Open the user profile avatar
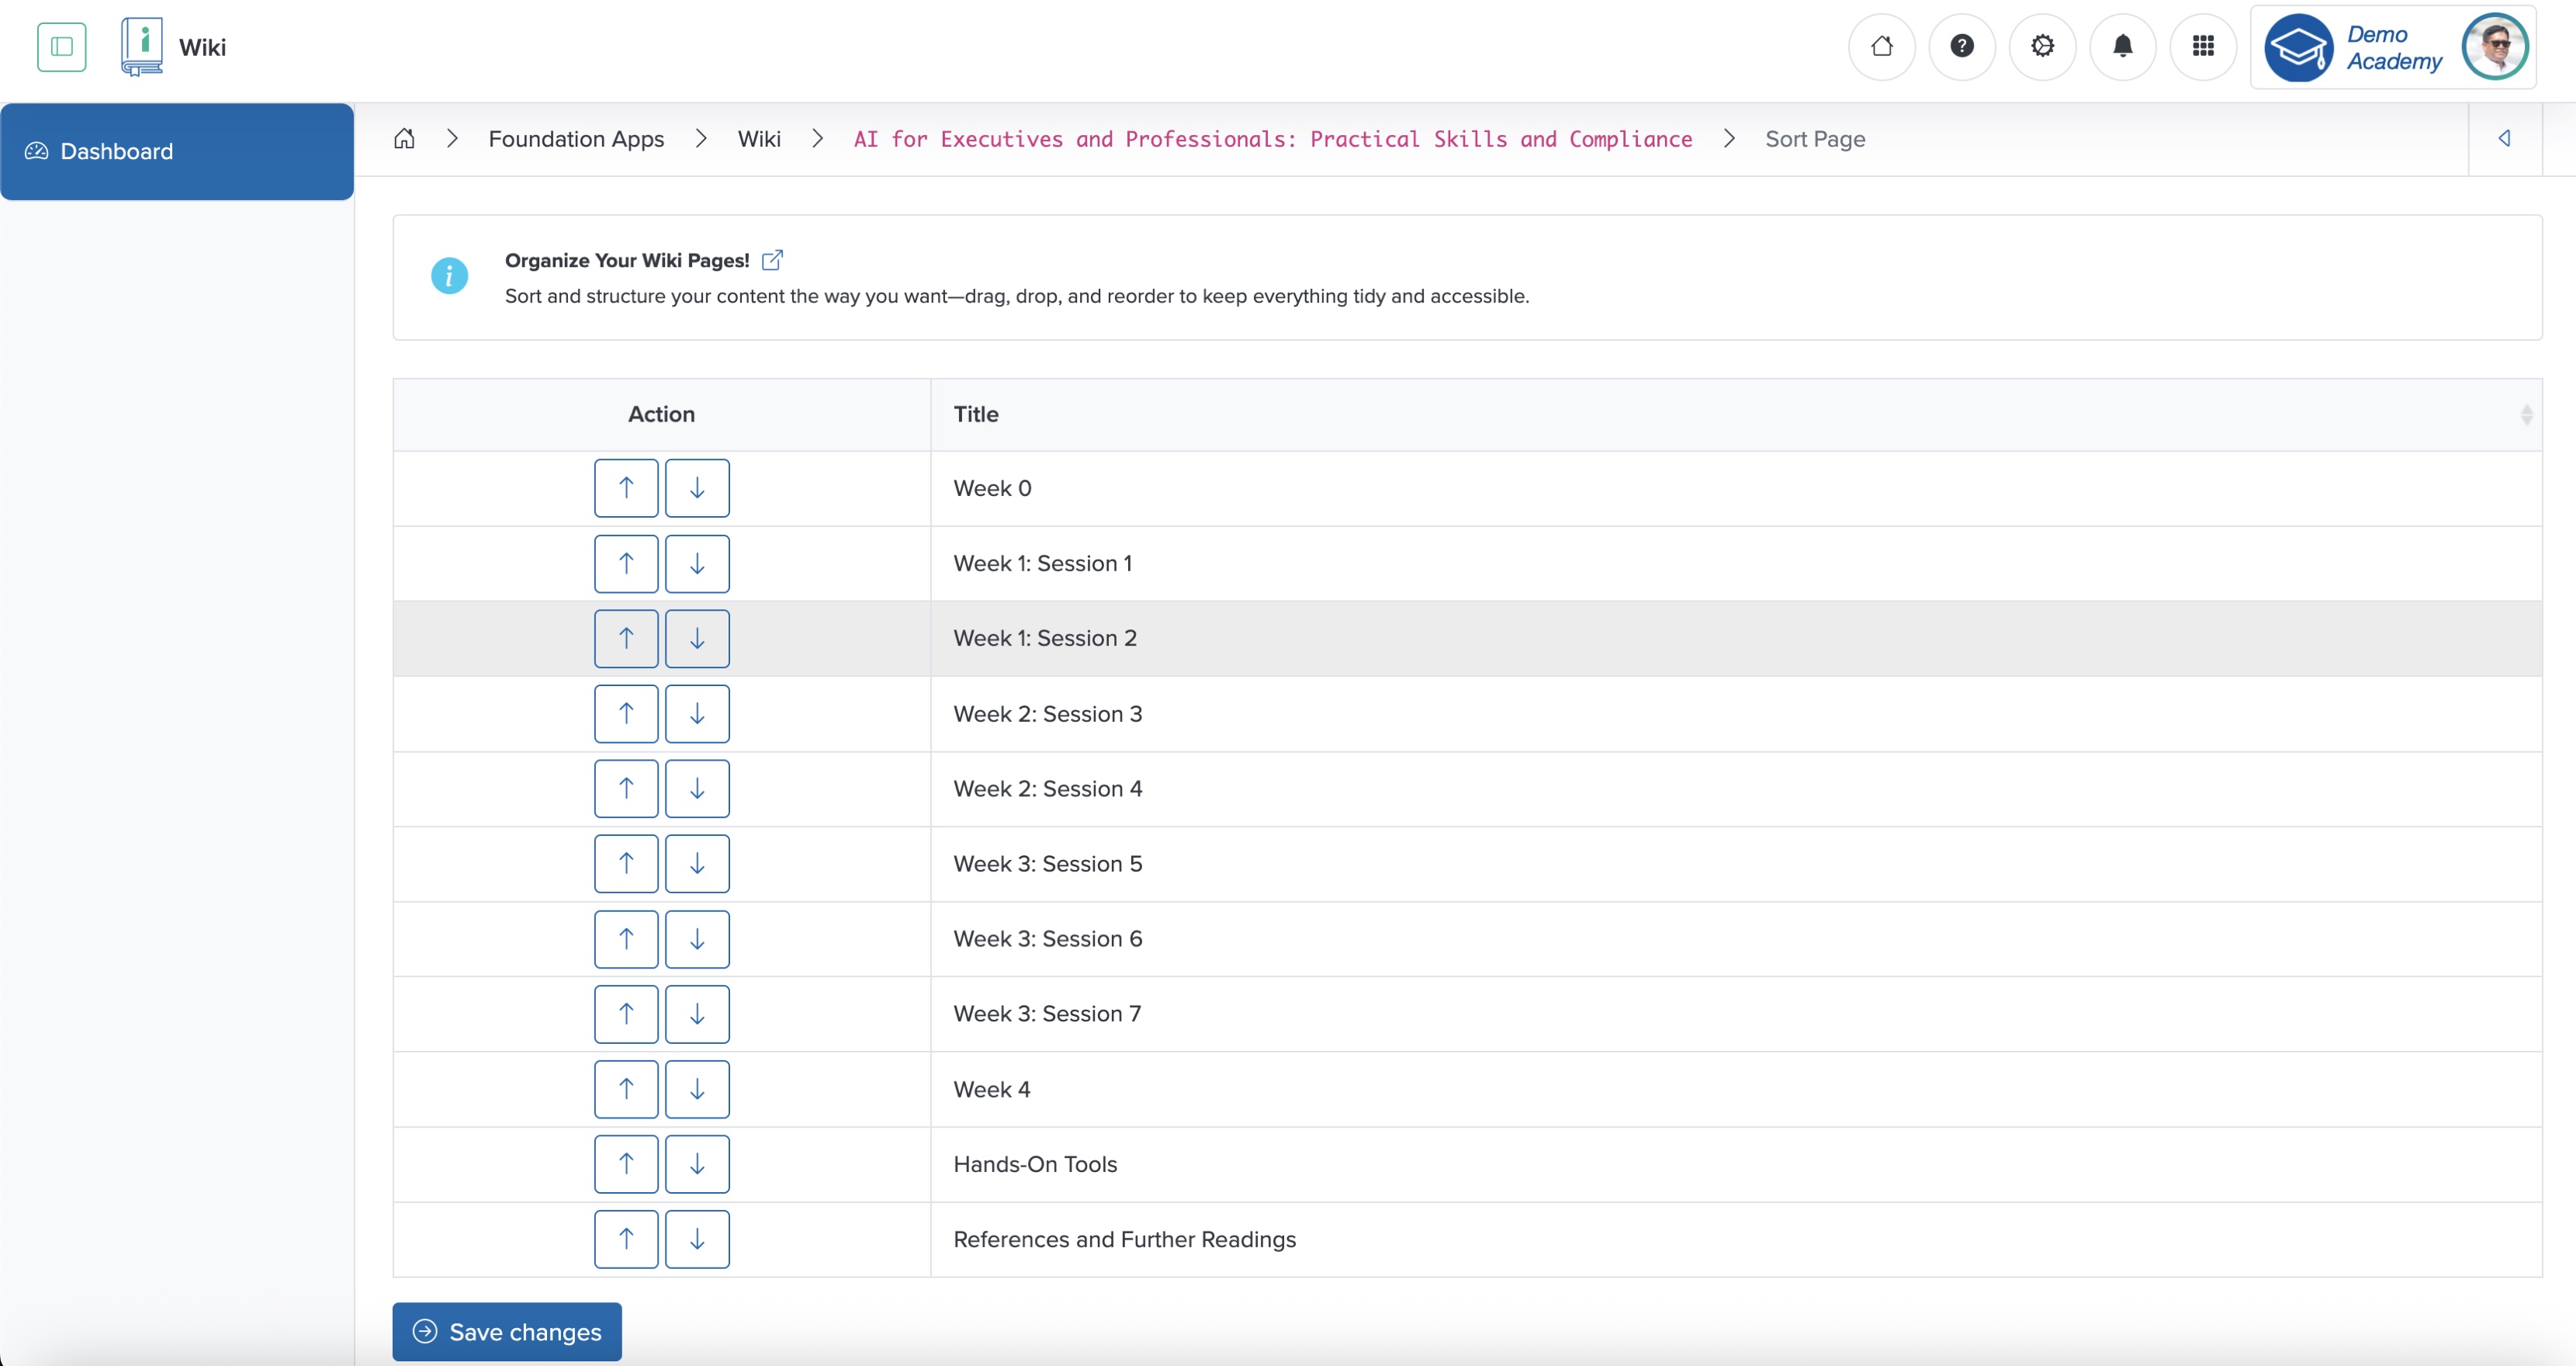Screen dimensions: 2576x1366 click(x=2494, y=46)
